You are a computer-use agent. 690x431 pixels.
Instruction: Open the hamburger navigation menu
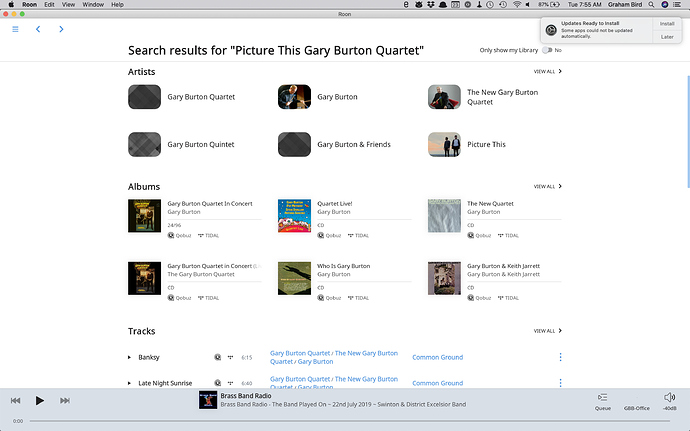point(15,29)
